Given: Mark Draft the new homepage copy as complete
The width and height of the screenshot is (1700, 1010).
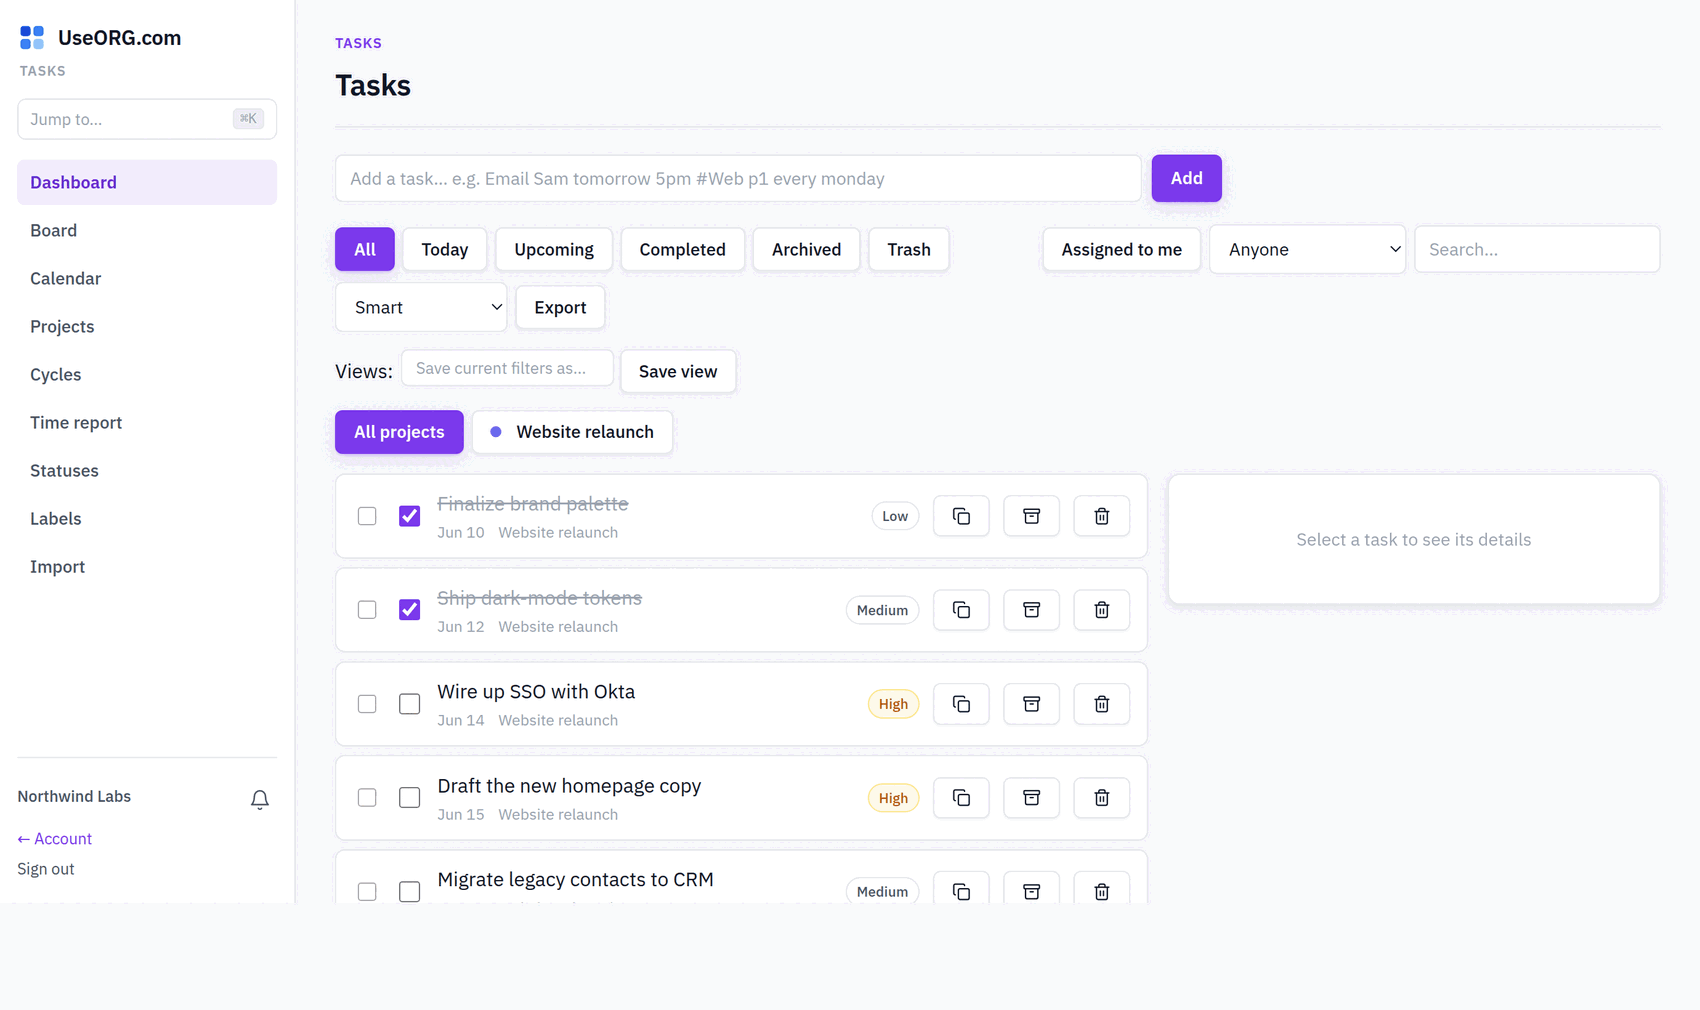Looking at the screenshot, I should click(x=409, y=798).
